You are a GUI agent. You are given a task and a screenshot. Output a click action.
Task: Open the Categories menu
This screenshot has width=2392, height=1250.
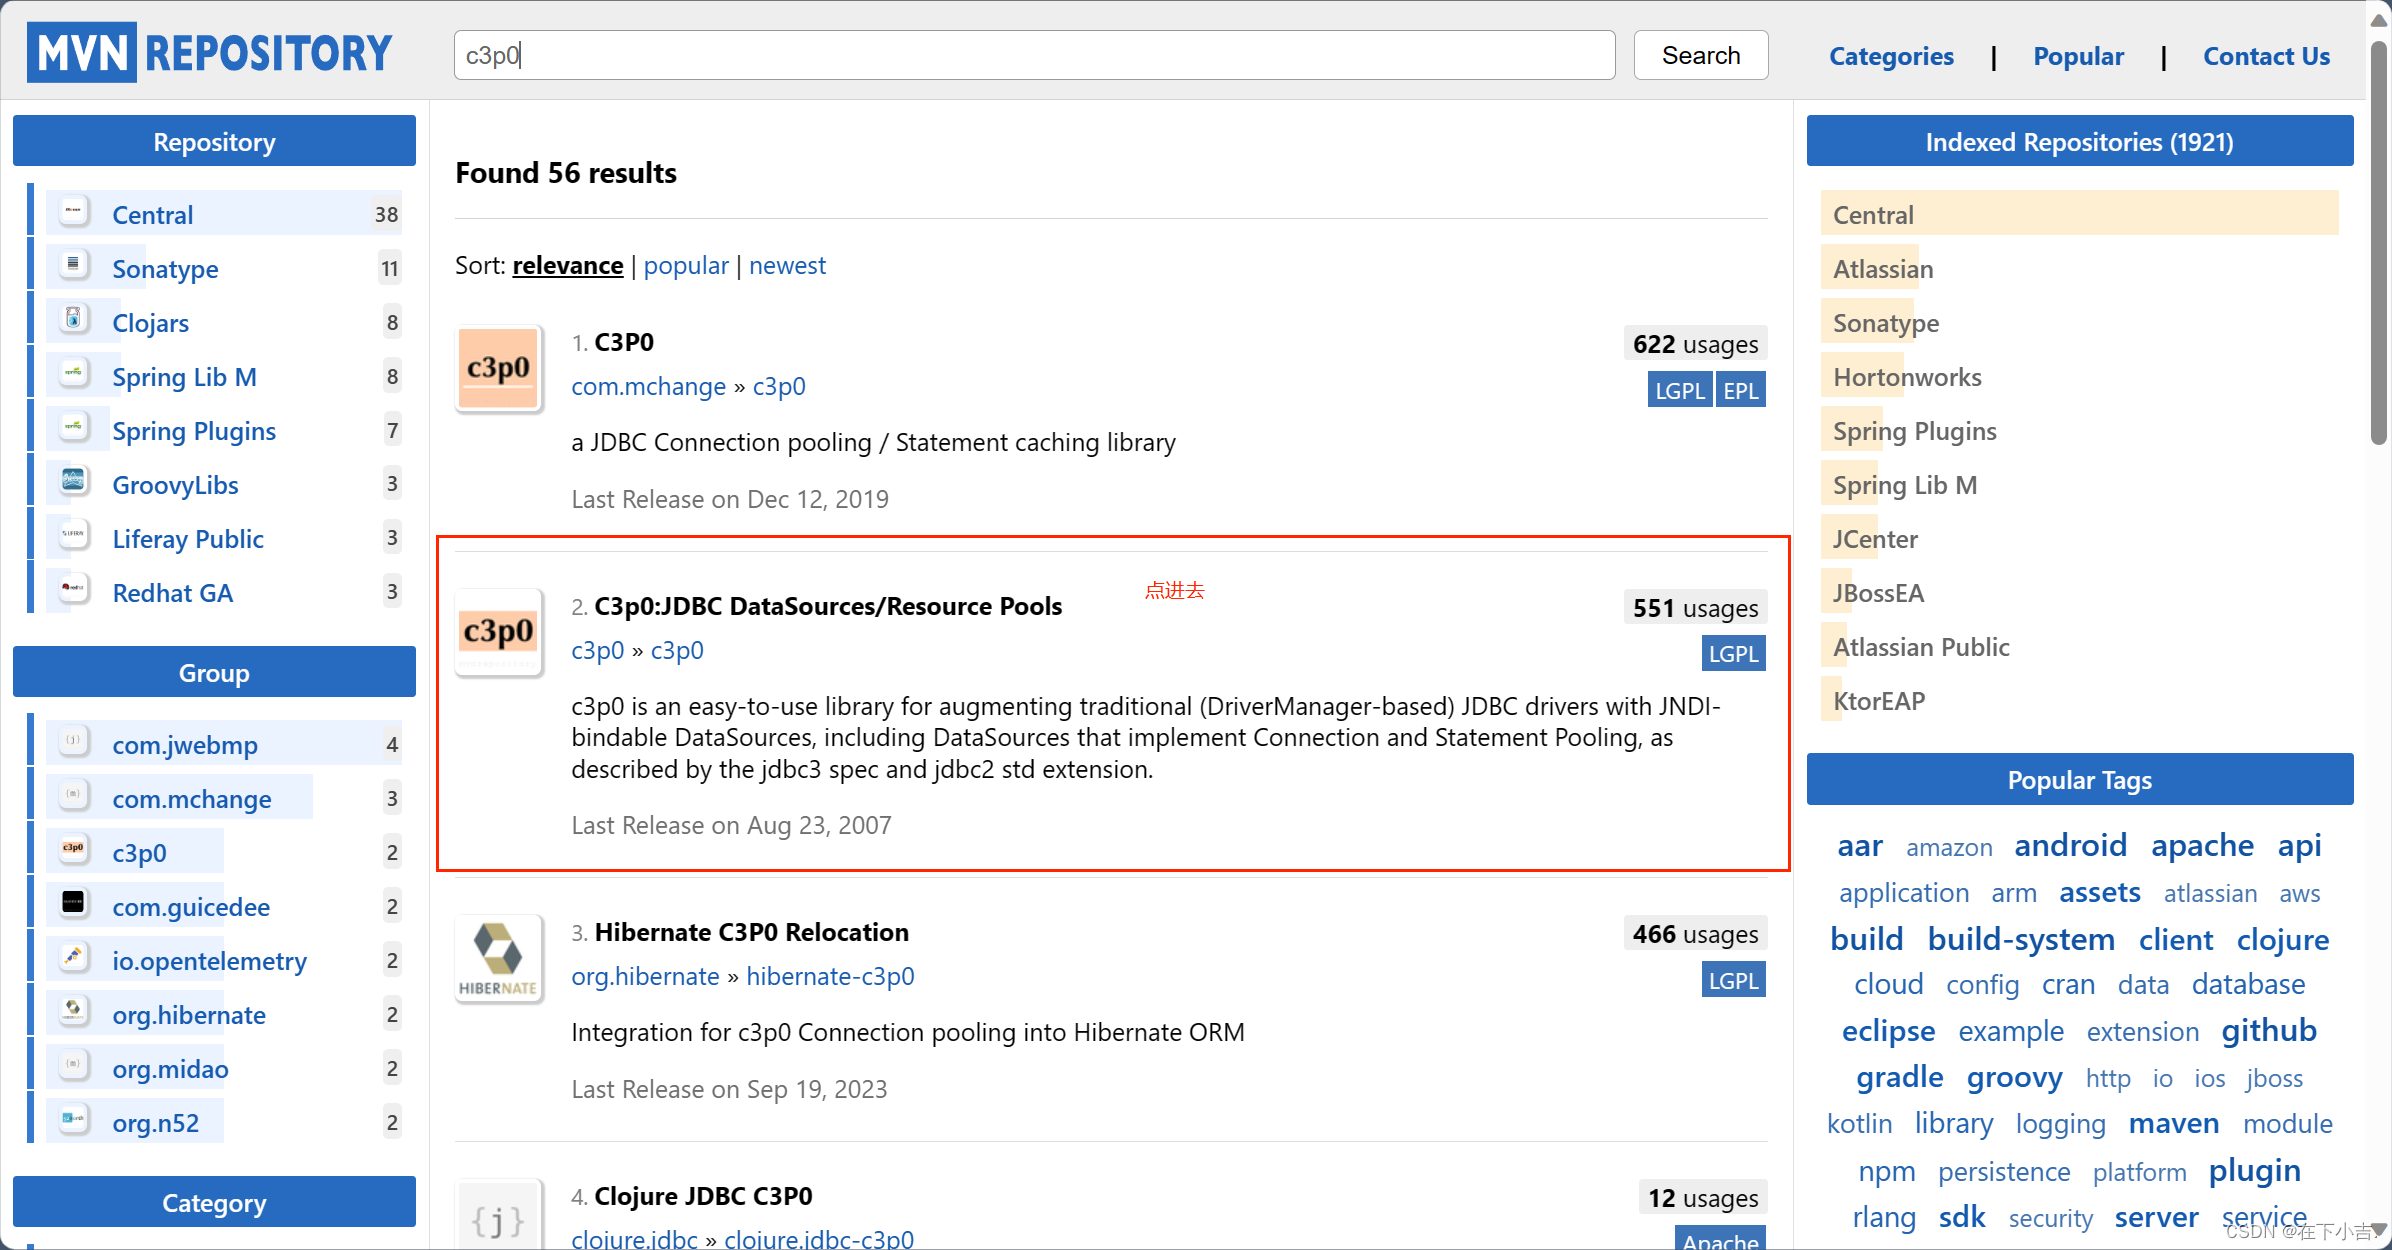point(1891,56)
